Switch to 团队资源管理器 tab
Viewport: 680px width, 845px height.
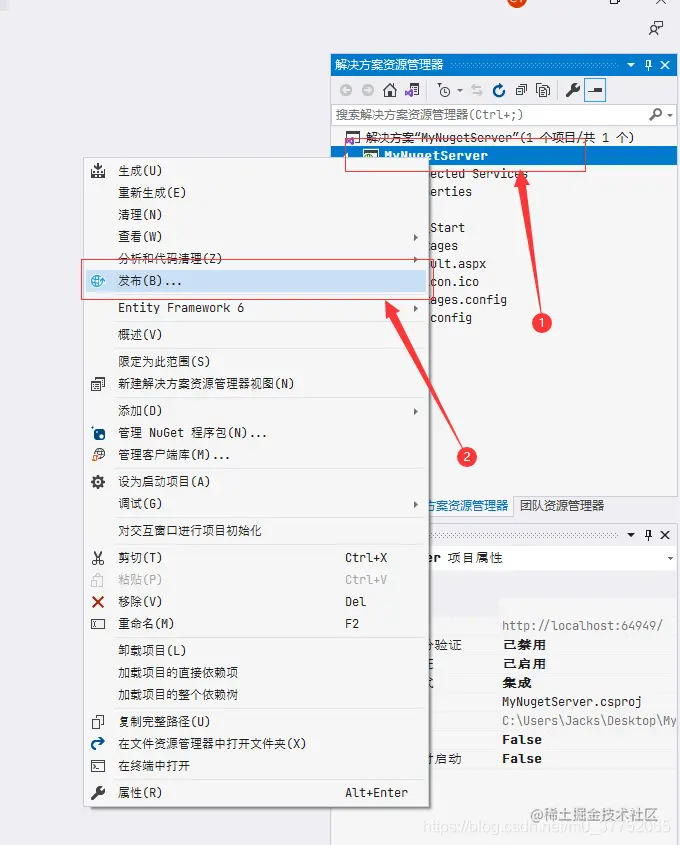point(561,505)
